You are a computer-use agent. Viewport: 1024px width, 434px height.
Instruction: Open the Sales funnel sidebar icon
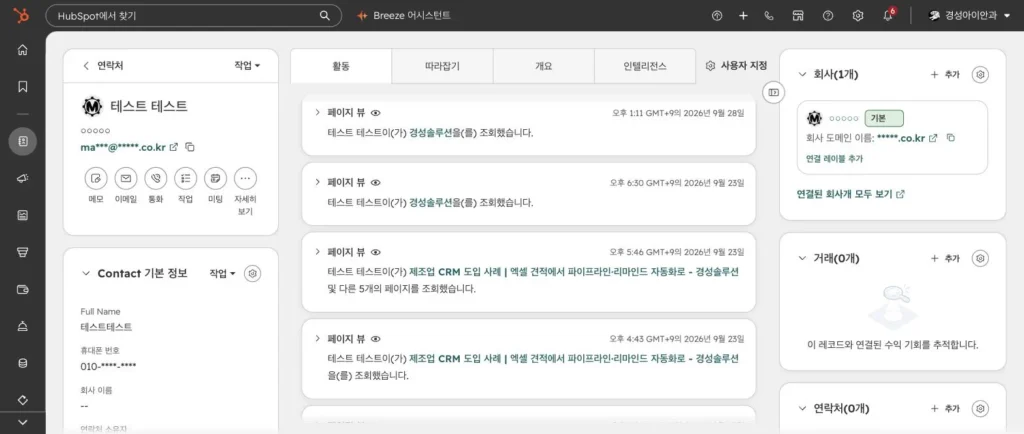click(23, 252)
